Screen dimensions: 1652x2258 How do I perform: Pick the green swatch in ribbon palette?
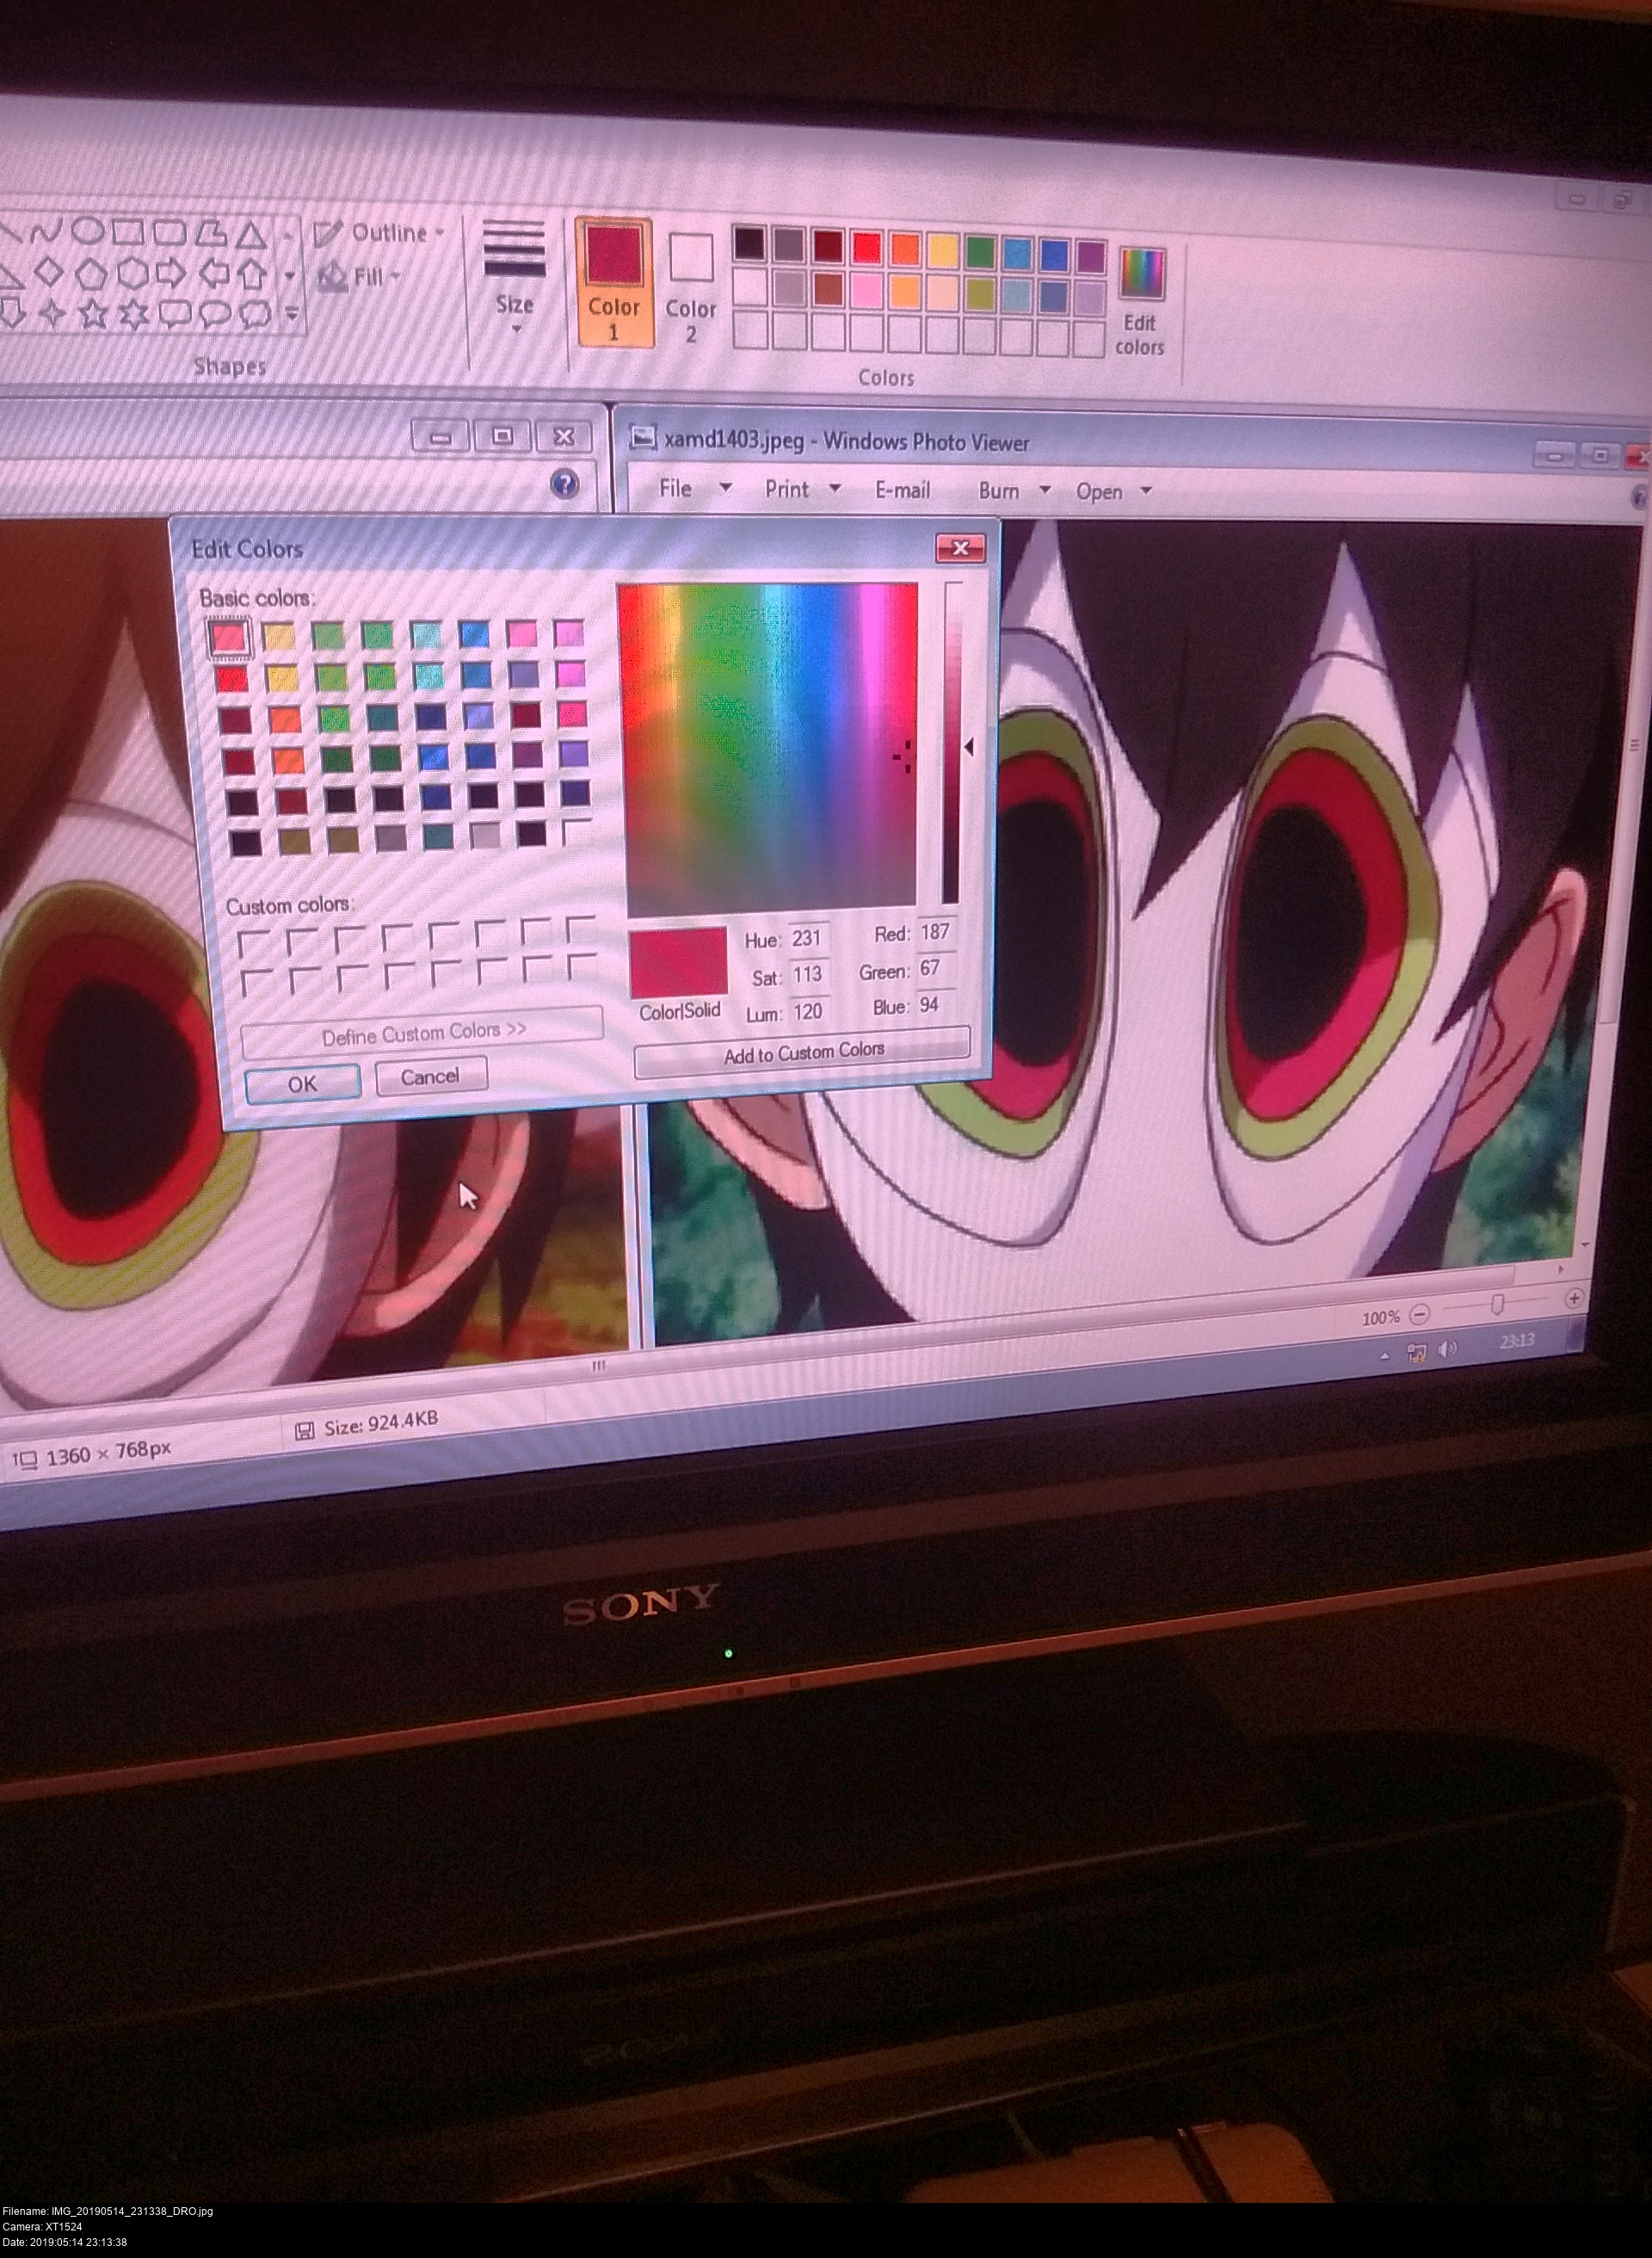[979, 250]
